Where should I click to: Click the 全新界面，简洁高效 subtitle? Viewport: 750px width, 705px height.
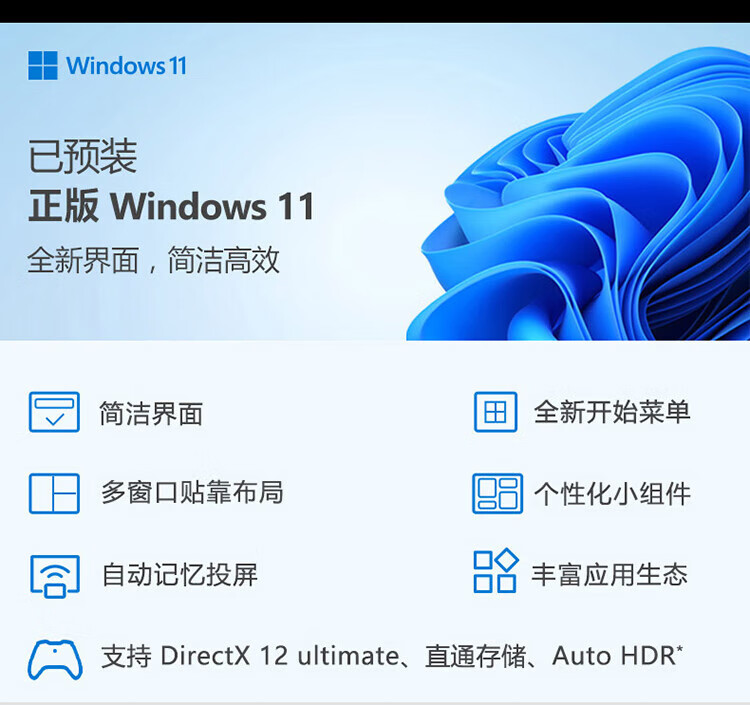click(154, 261)
